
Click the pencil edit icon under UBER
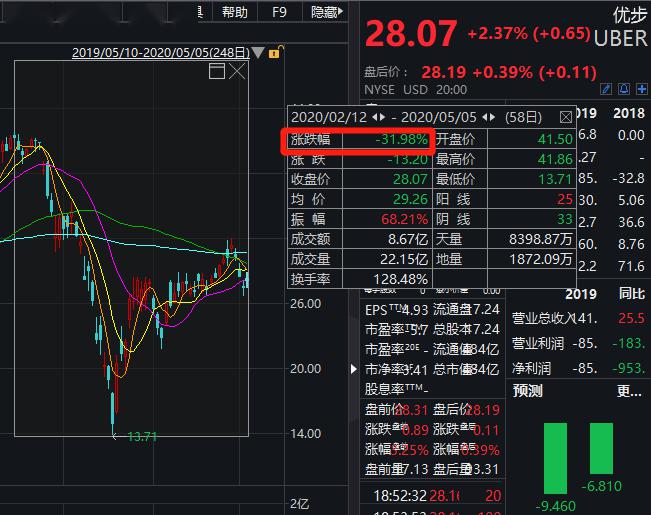click(606, 89)
